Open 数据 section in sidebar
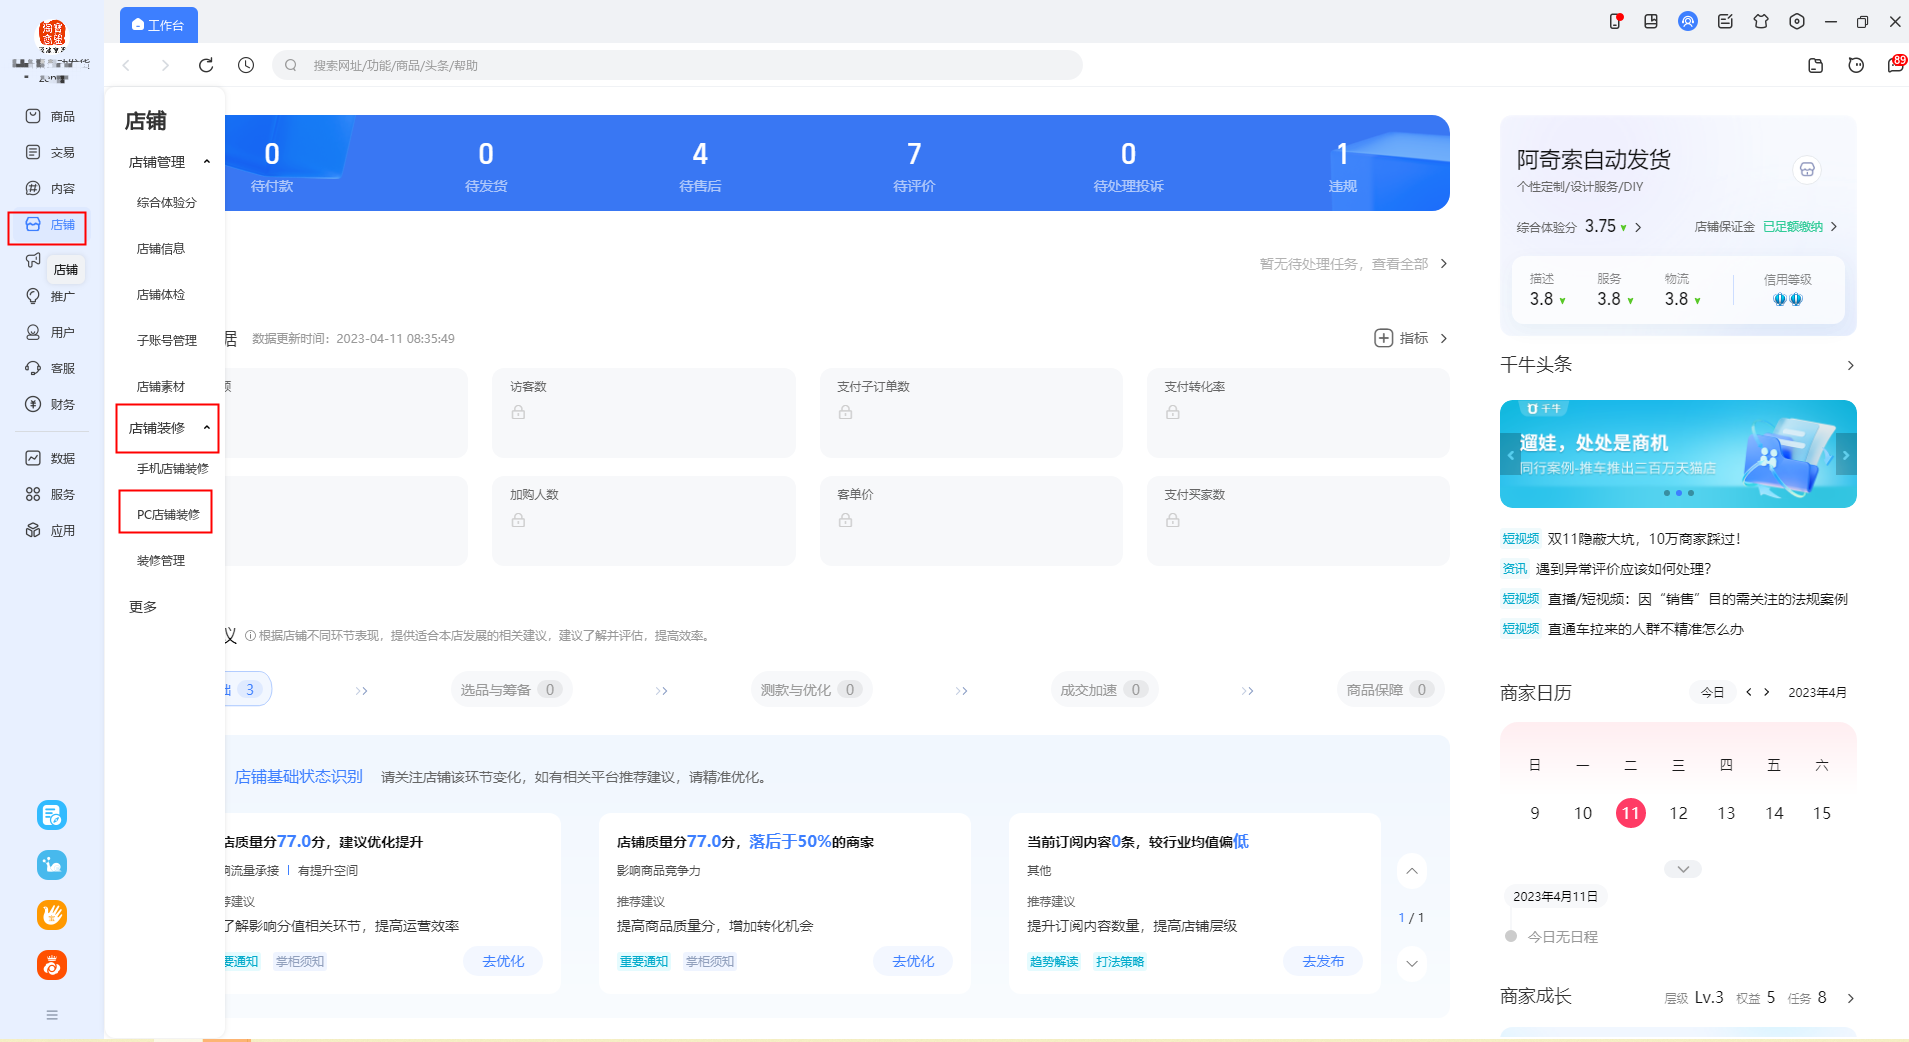The width and height of the screenshot is (1909, 1042). pos(50,458)
